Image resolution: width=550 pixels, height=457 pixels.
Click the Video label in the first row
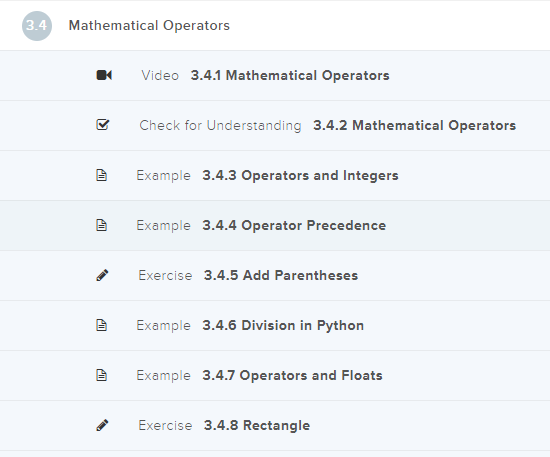[160, 75]
